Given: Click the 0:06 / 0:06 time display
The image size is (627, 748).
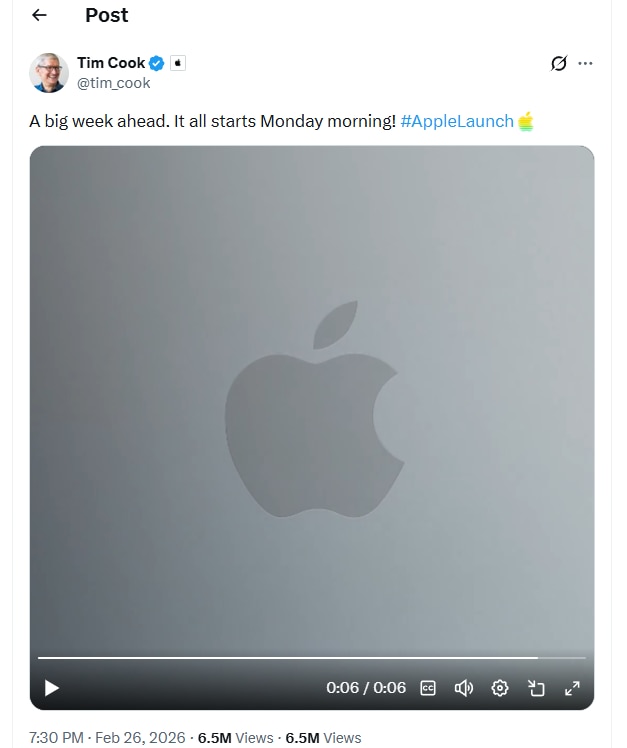Looking at the screenshot, I should pyautogui.click(x=366, y=688).
